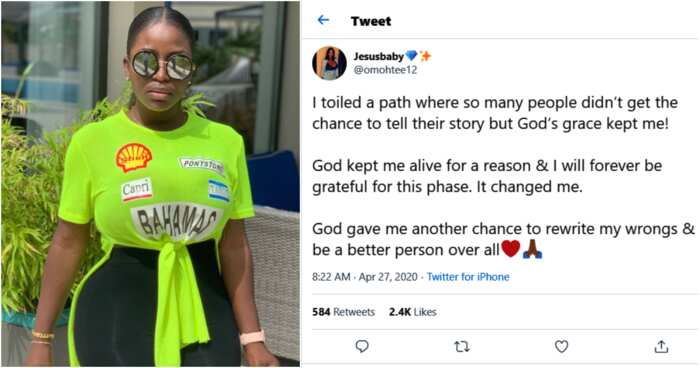The image size is (700, 368).
Task: Open the Jesusbaby profile avatar
Action: [329, 63]
